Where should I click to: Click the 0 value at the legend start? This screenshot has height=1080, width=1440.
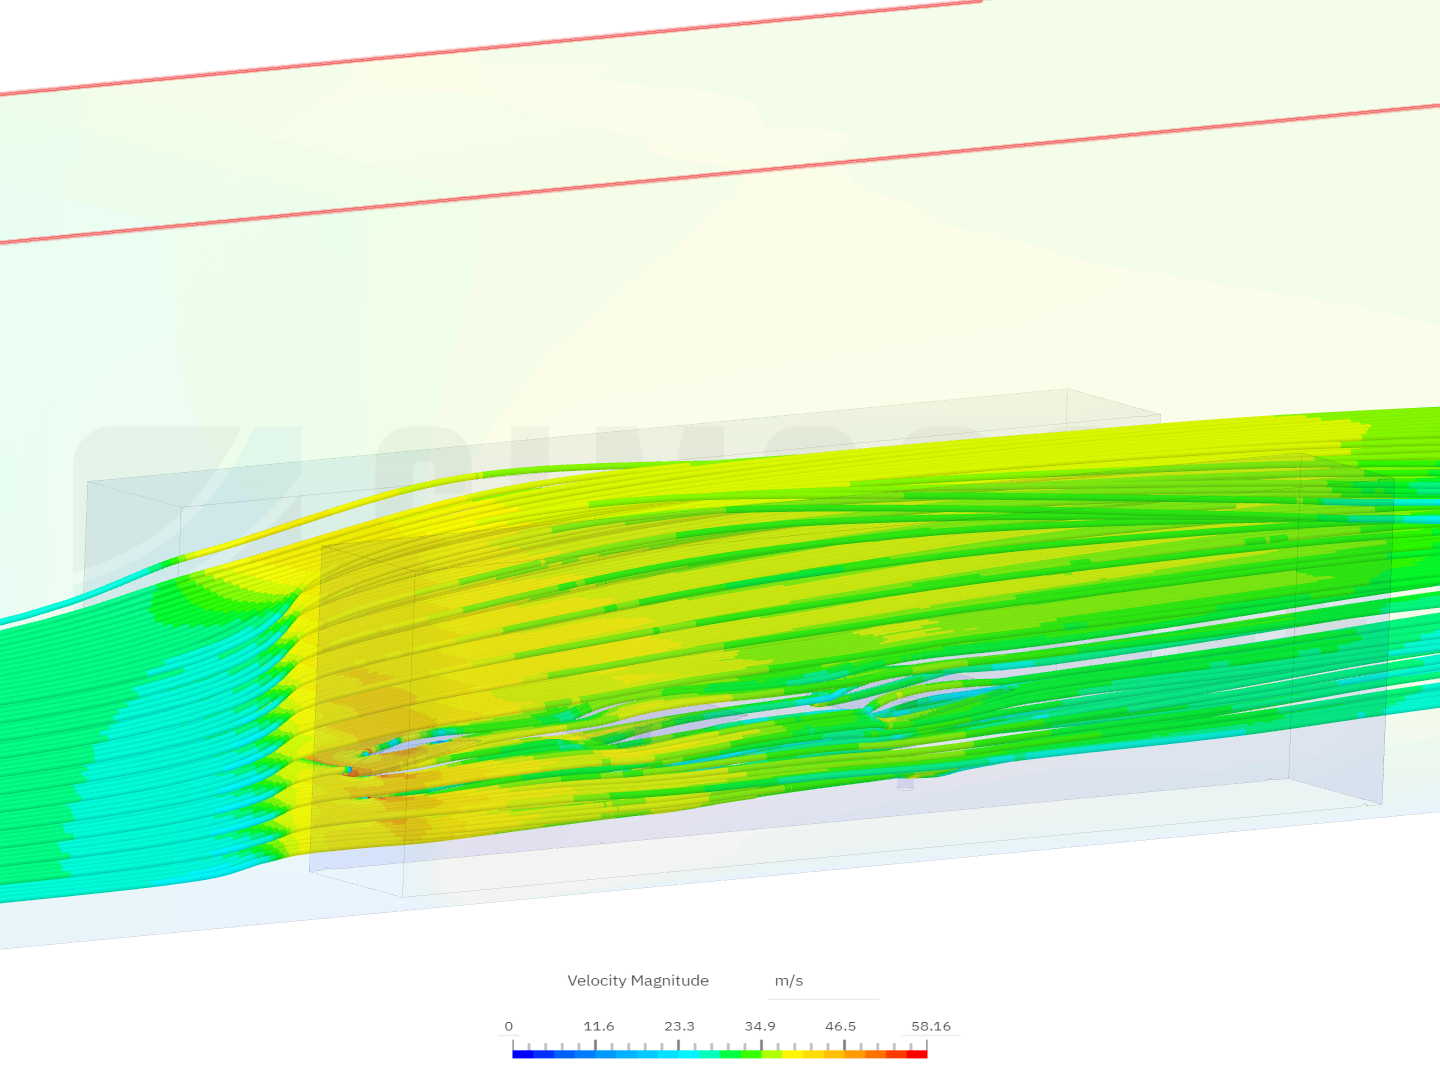[510, 1026]
